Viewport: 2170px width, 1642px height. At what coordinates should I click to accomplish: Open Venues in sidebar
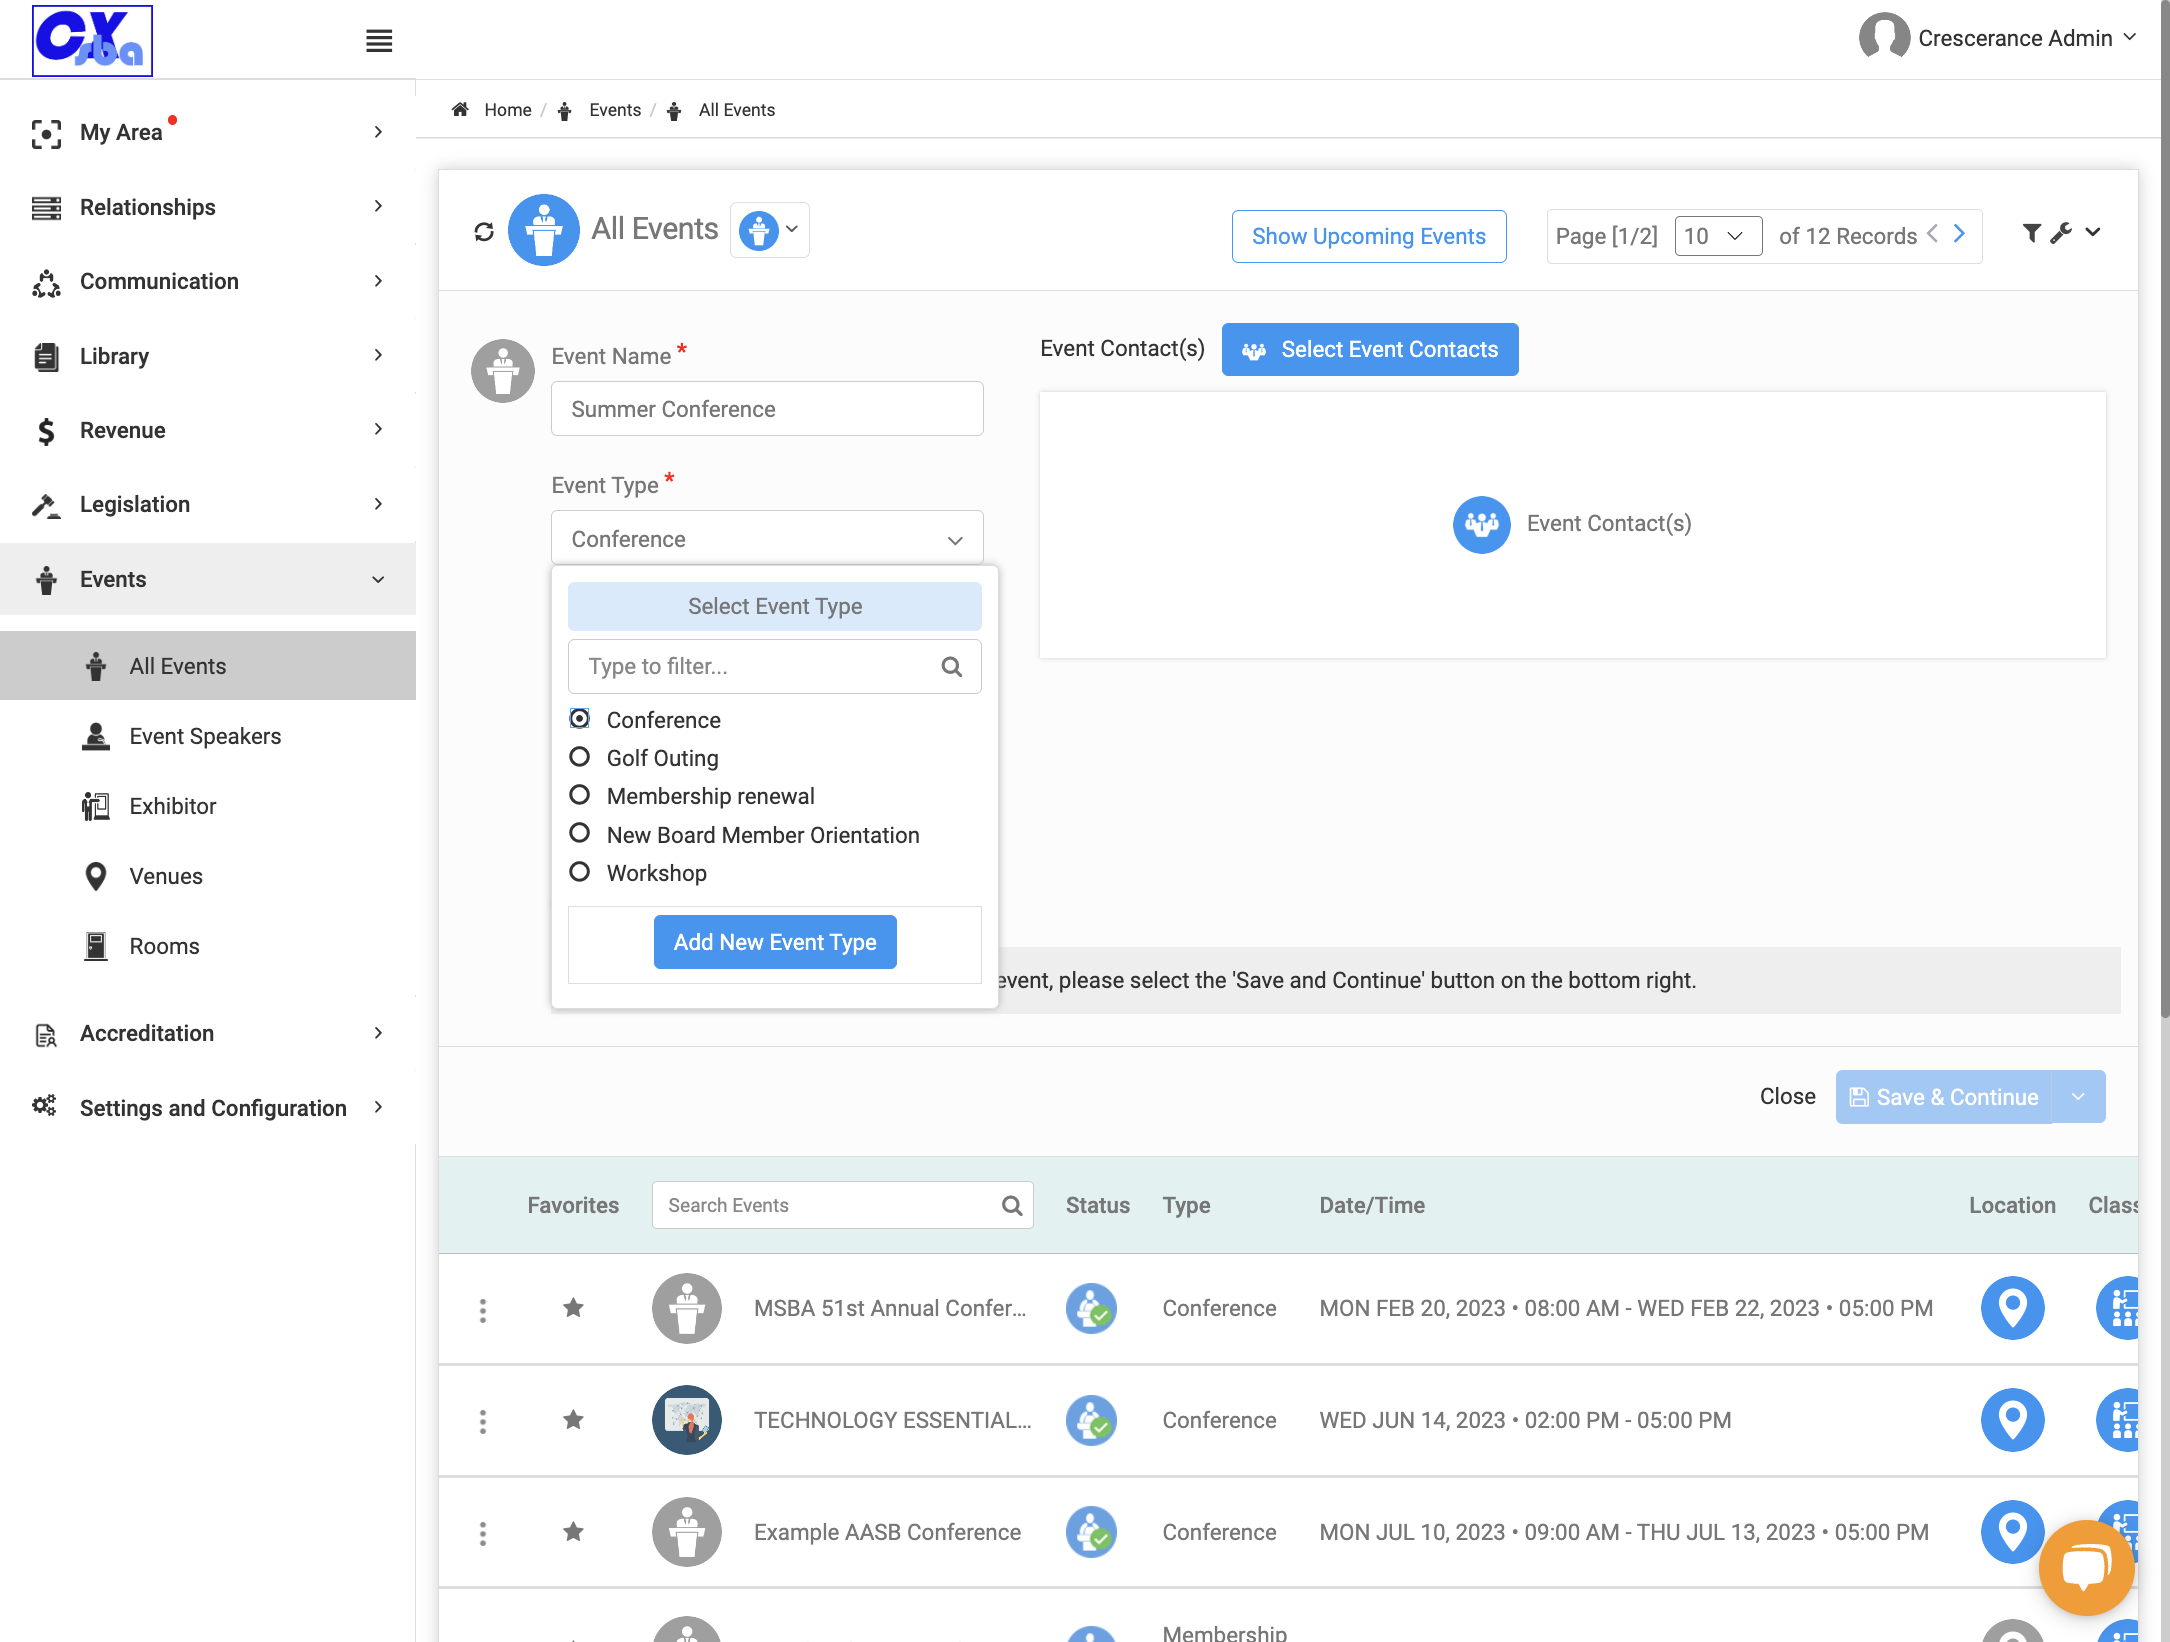pyautogui.click(x=166, y=876)
